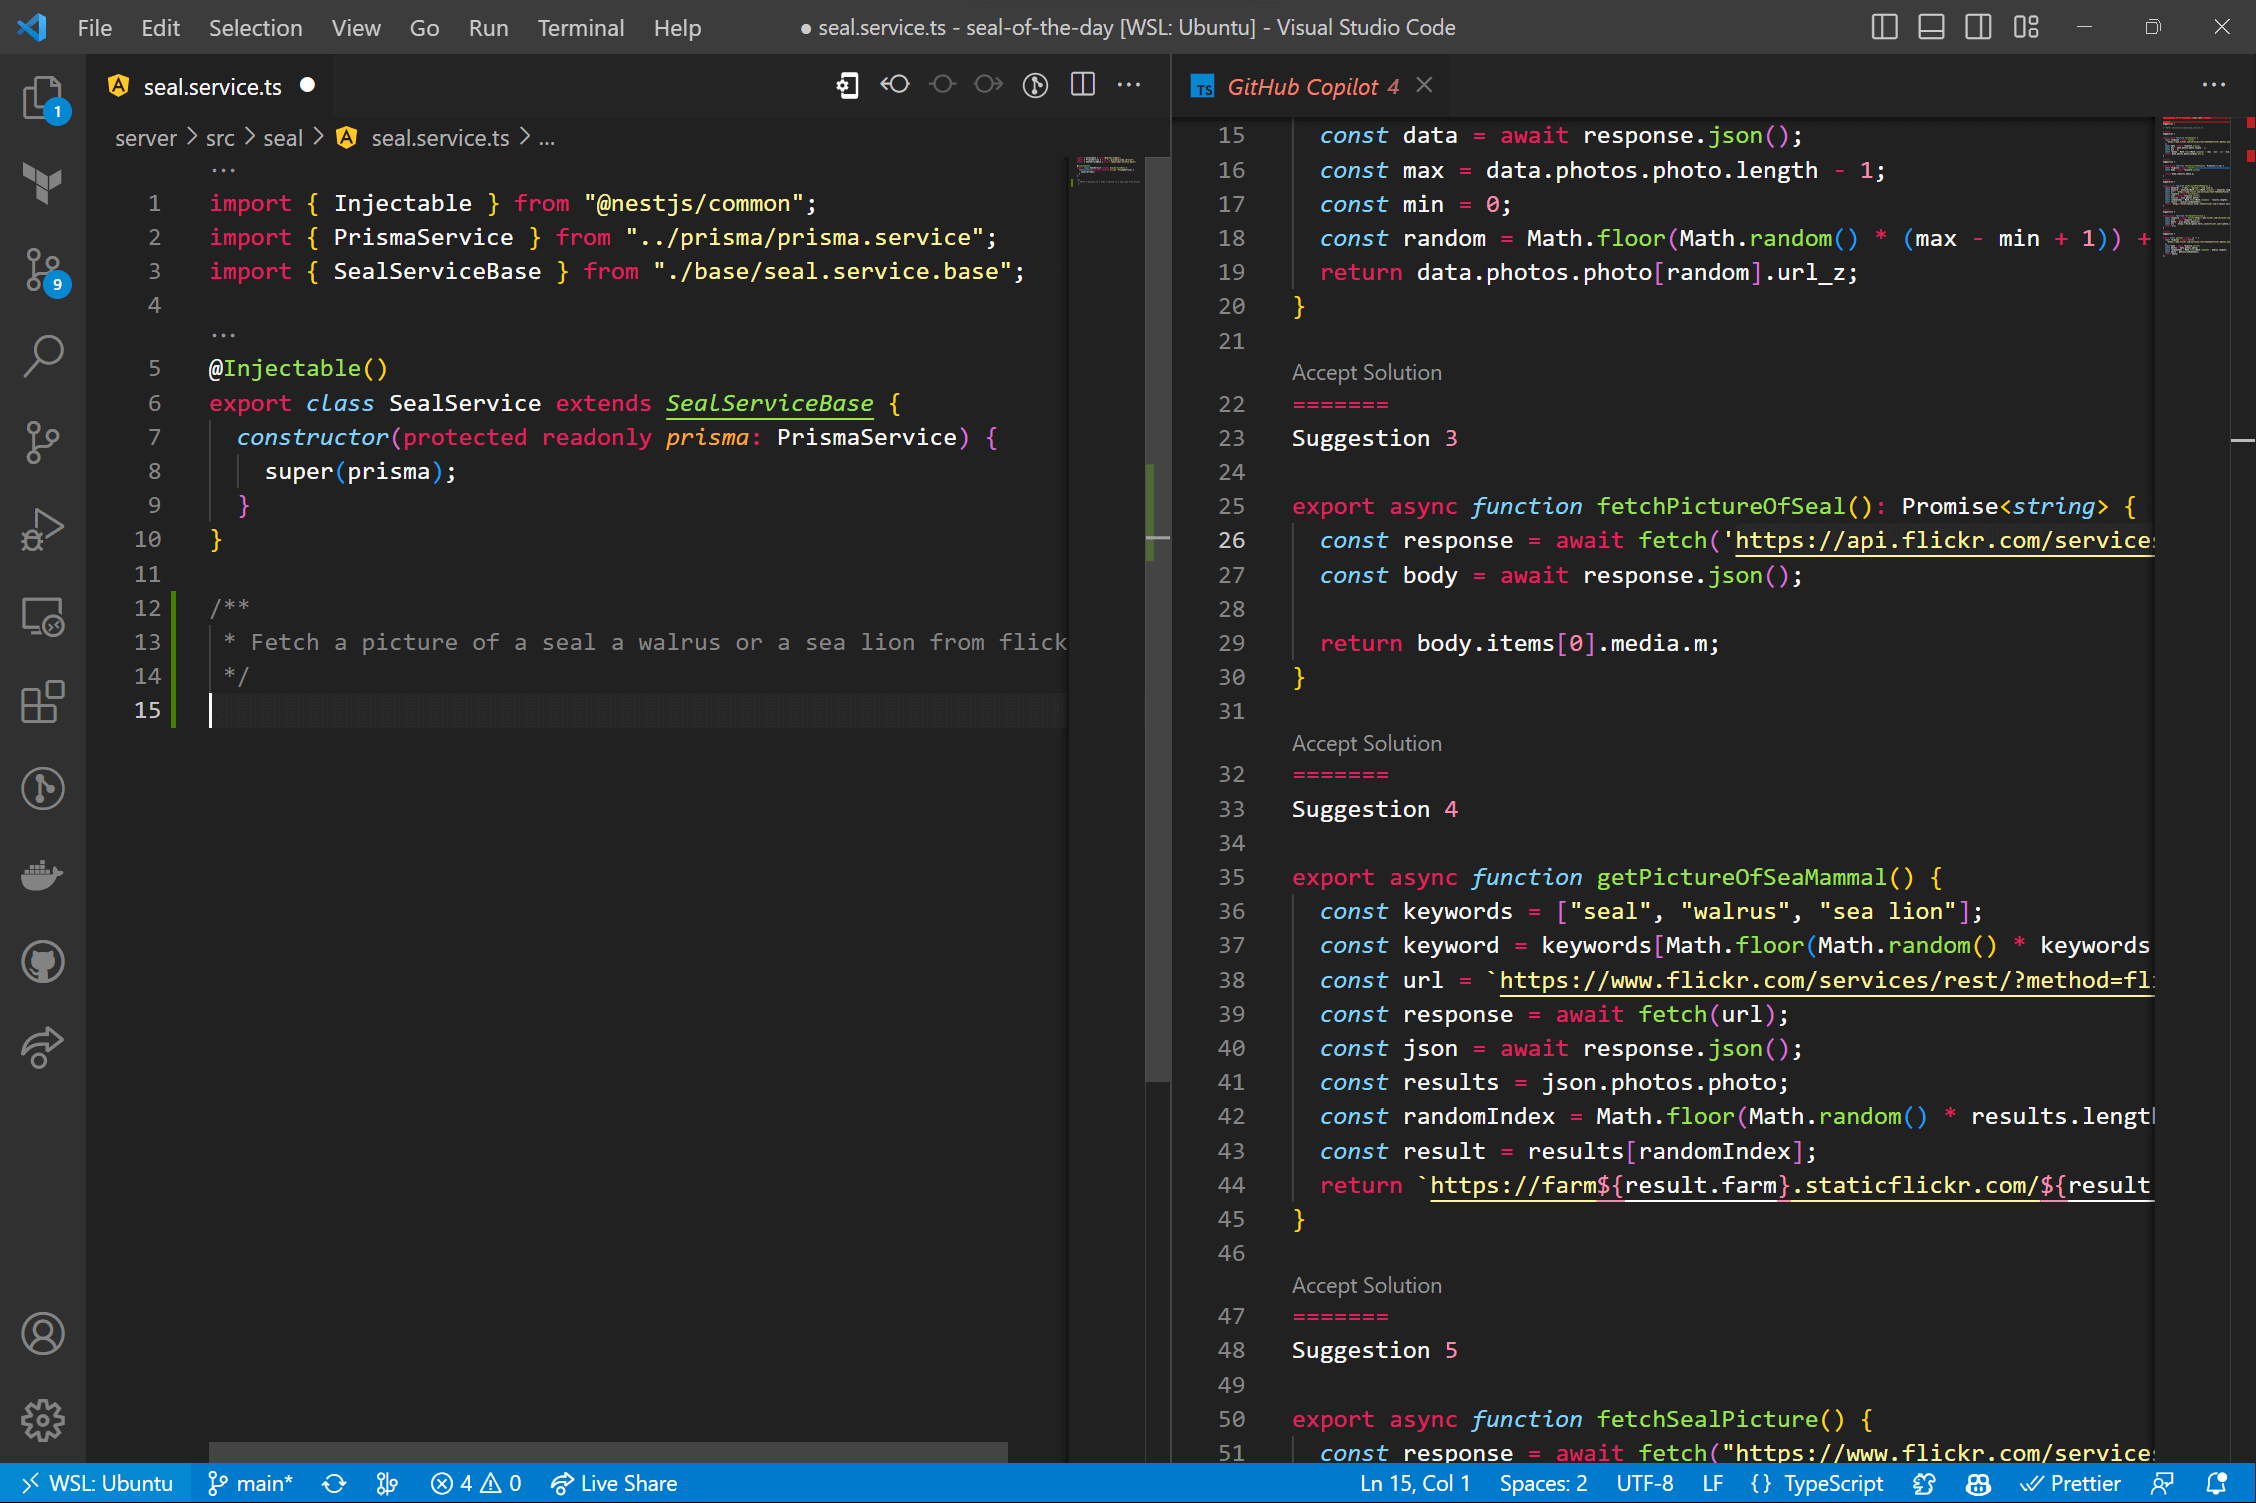Open the server breadcrumb dropdown
The height and width of the screenshot is (1503, 2256).
(145, 138)
